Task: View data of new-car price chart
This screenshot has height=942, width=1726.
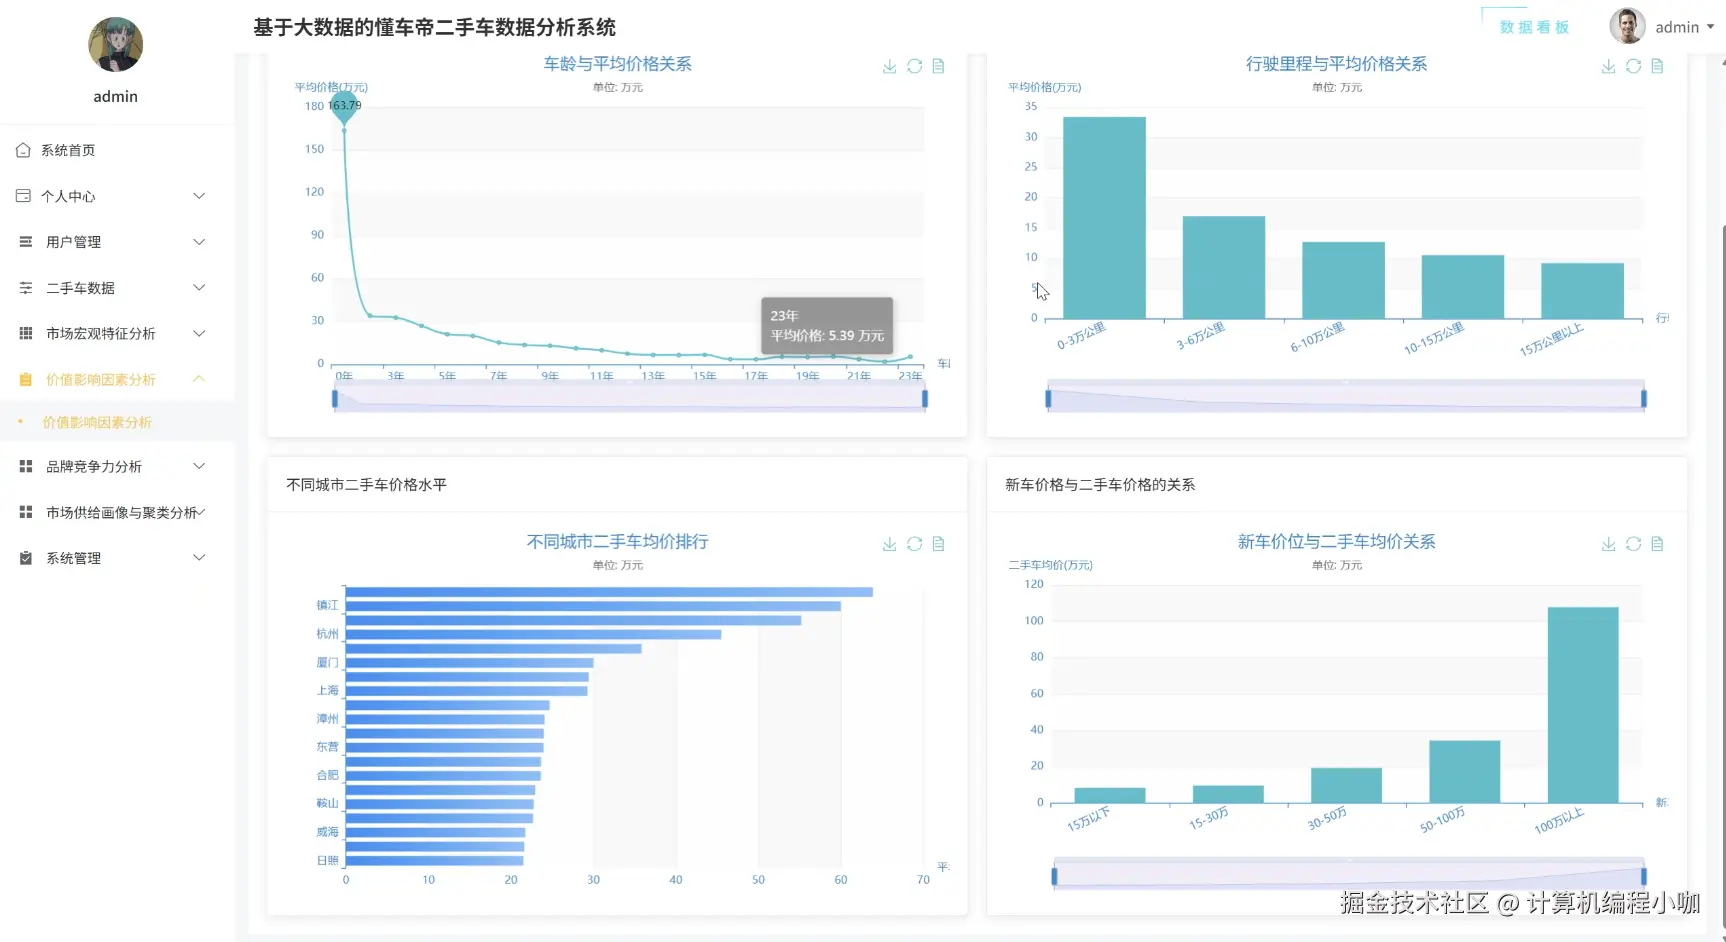Action: pos(1657,544)
